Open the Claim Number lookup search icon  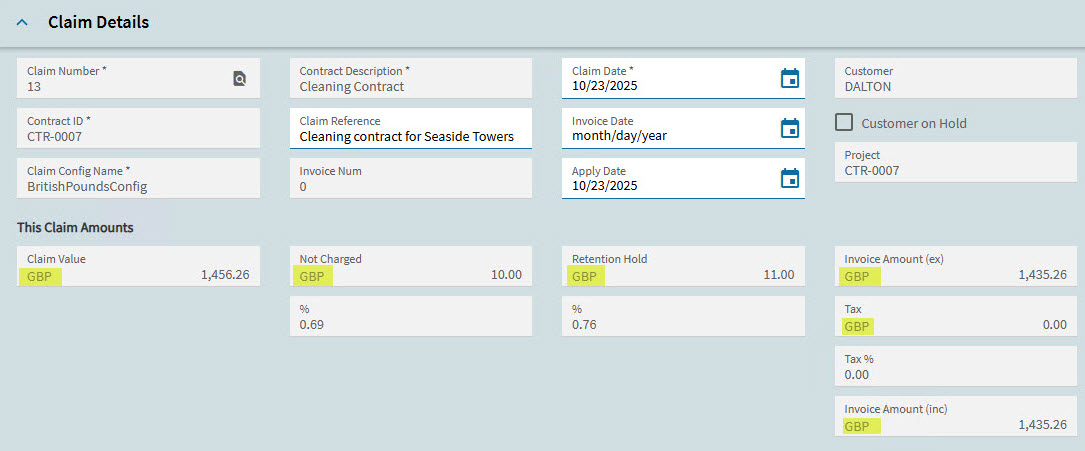[239, 79]
